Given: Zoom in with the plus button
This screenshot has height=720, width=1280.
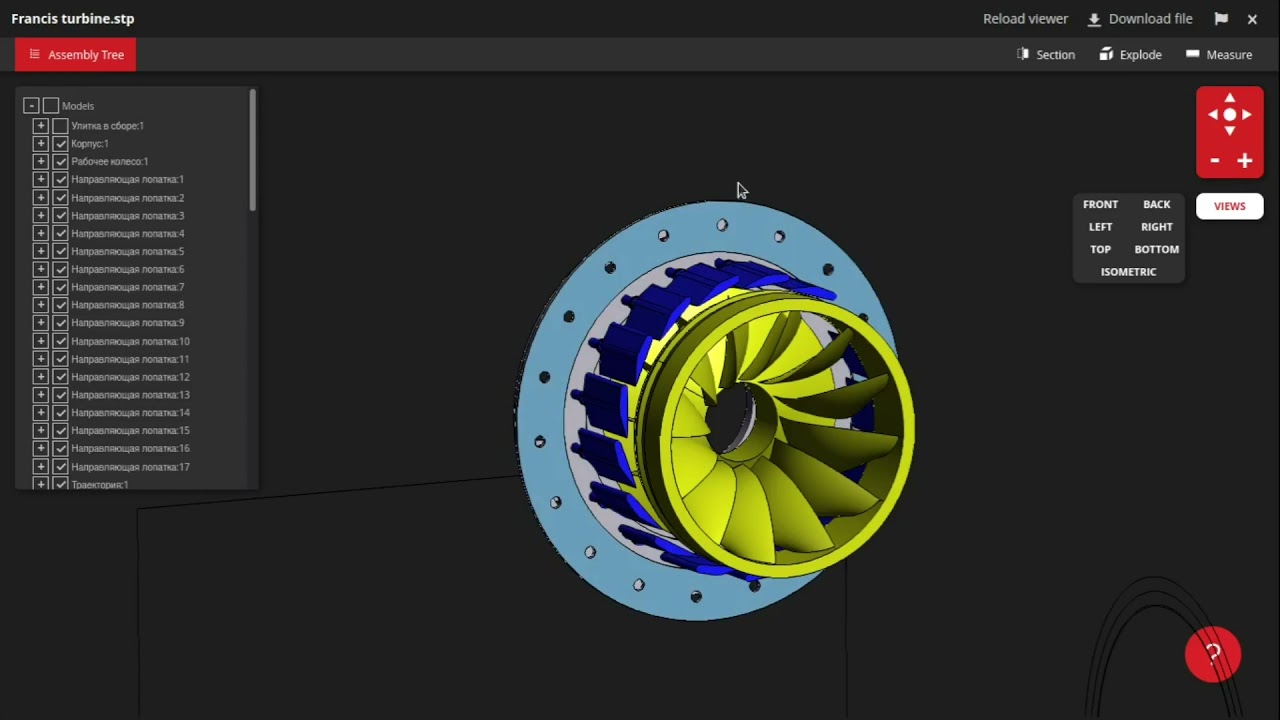Looking at the screenshot, I should point(1244,160).
